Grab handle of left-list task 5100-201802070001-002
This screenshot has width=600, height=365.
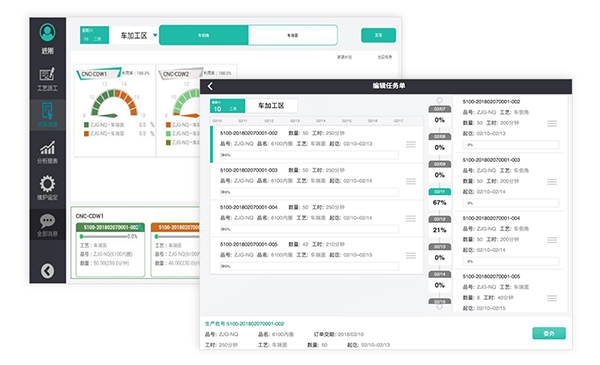click(411, 144)
